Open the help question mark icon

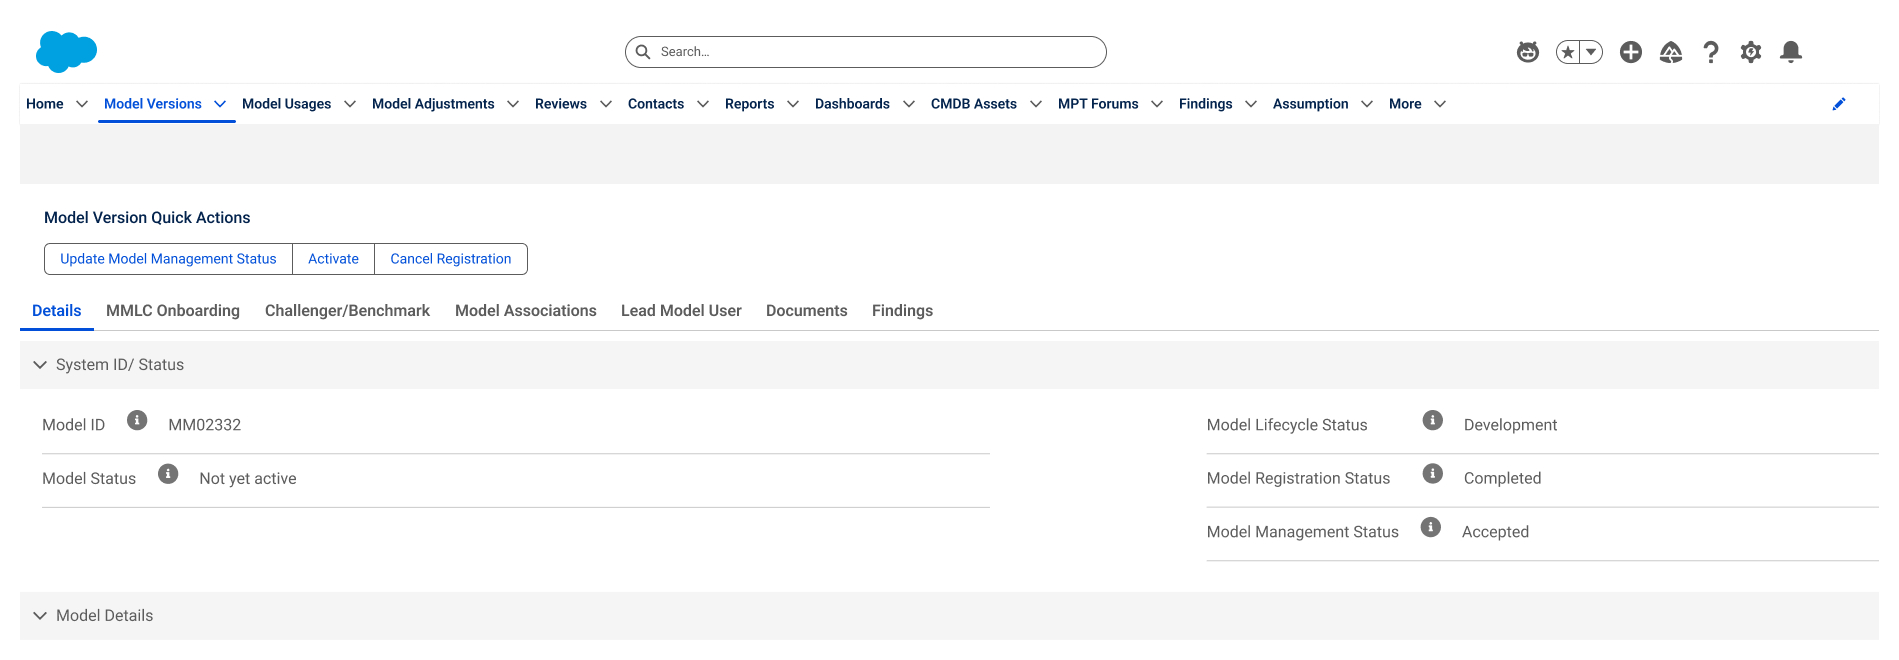(1711, 52)
